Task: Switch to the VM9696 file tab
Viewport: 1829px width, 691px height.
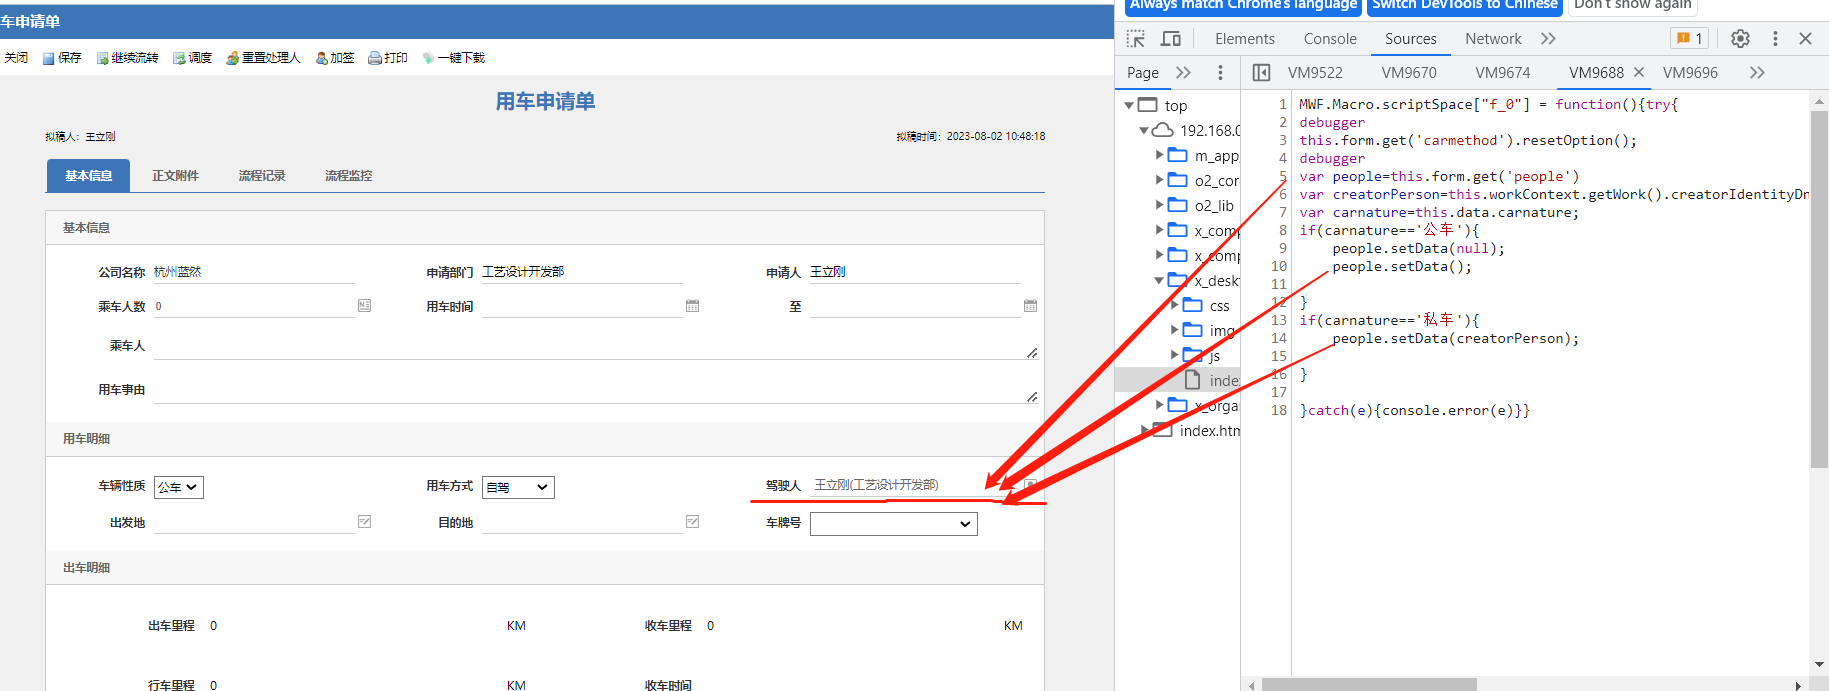Action: tap(1690, 72)
